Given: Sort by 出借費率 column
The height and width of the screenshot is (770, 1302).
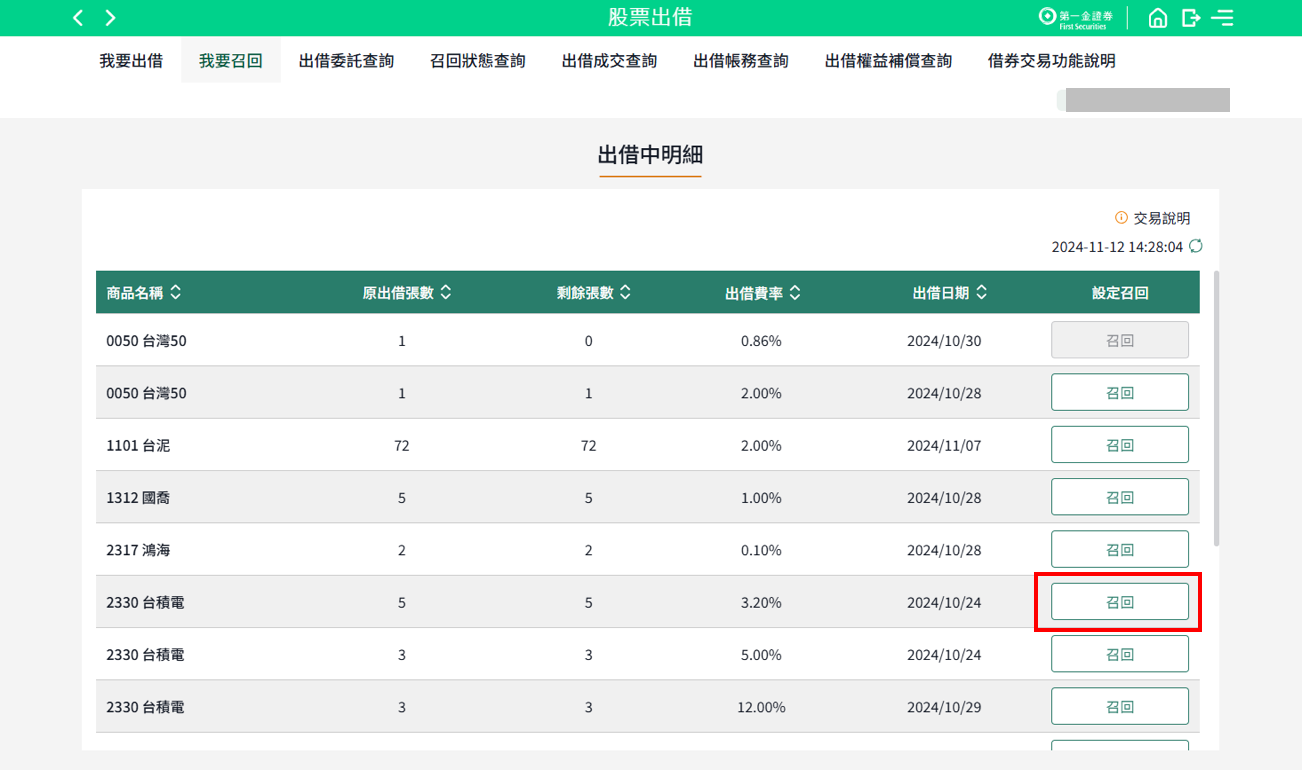Looking at the screenshot, I should coord(795,293).
